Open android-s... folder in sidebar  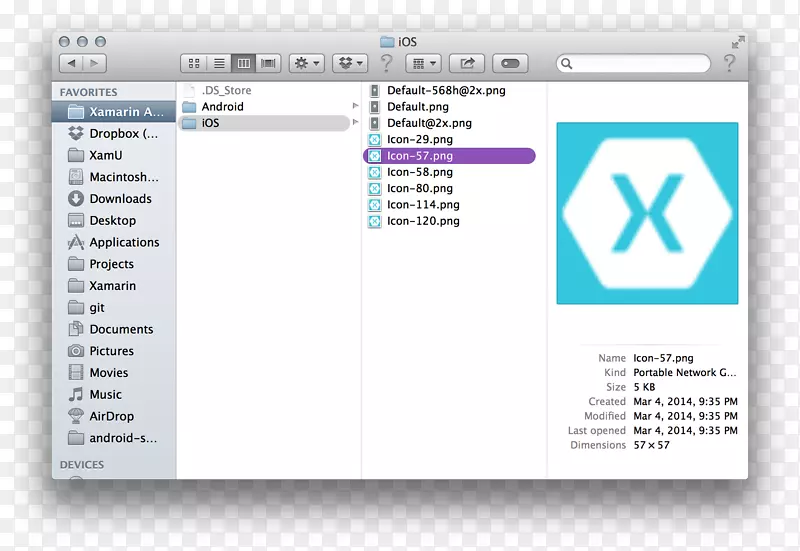click(114, 438)
